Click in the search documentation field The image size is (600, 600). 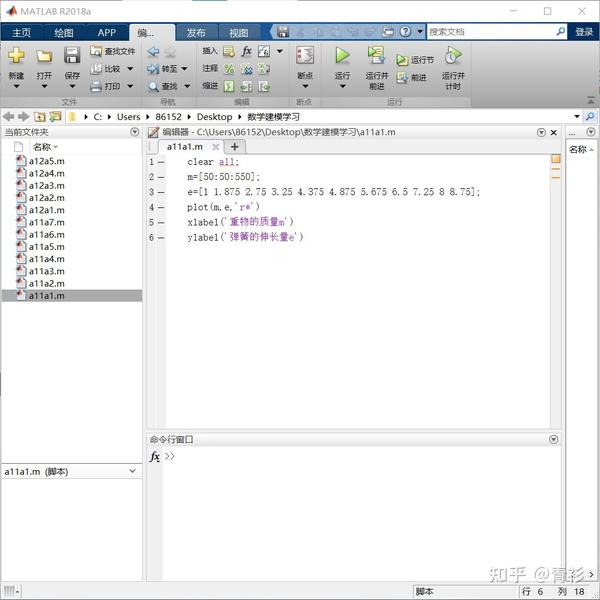tap(491, 32)
